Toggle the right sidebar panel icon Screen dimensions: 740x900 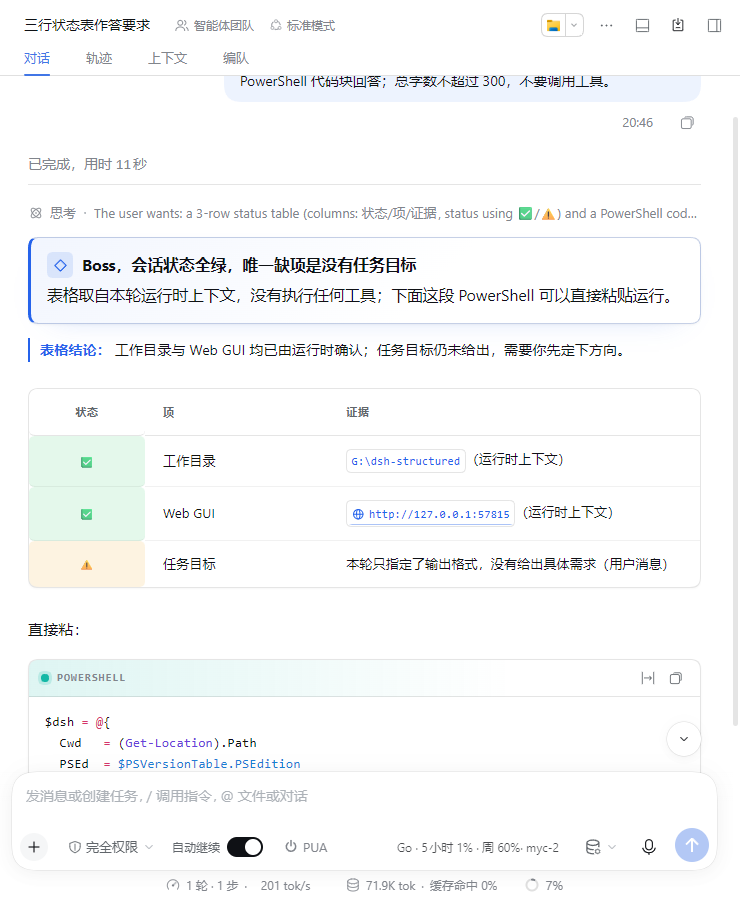714,25
